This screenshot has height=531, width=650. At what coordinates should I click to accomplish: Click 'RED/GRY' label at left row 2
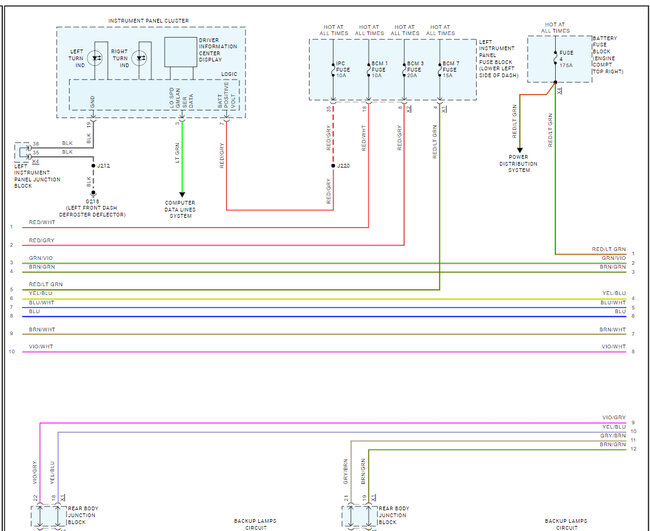pos(41,240)
